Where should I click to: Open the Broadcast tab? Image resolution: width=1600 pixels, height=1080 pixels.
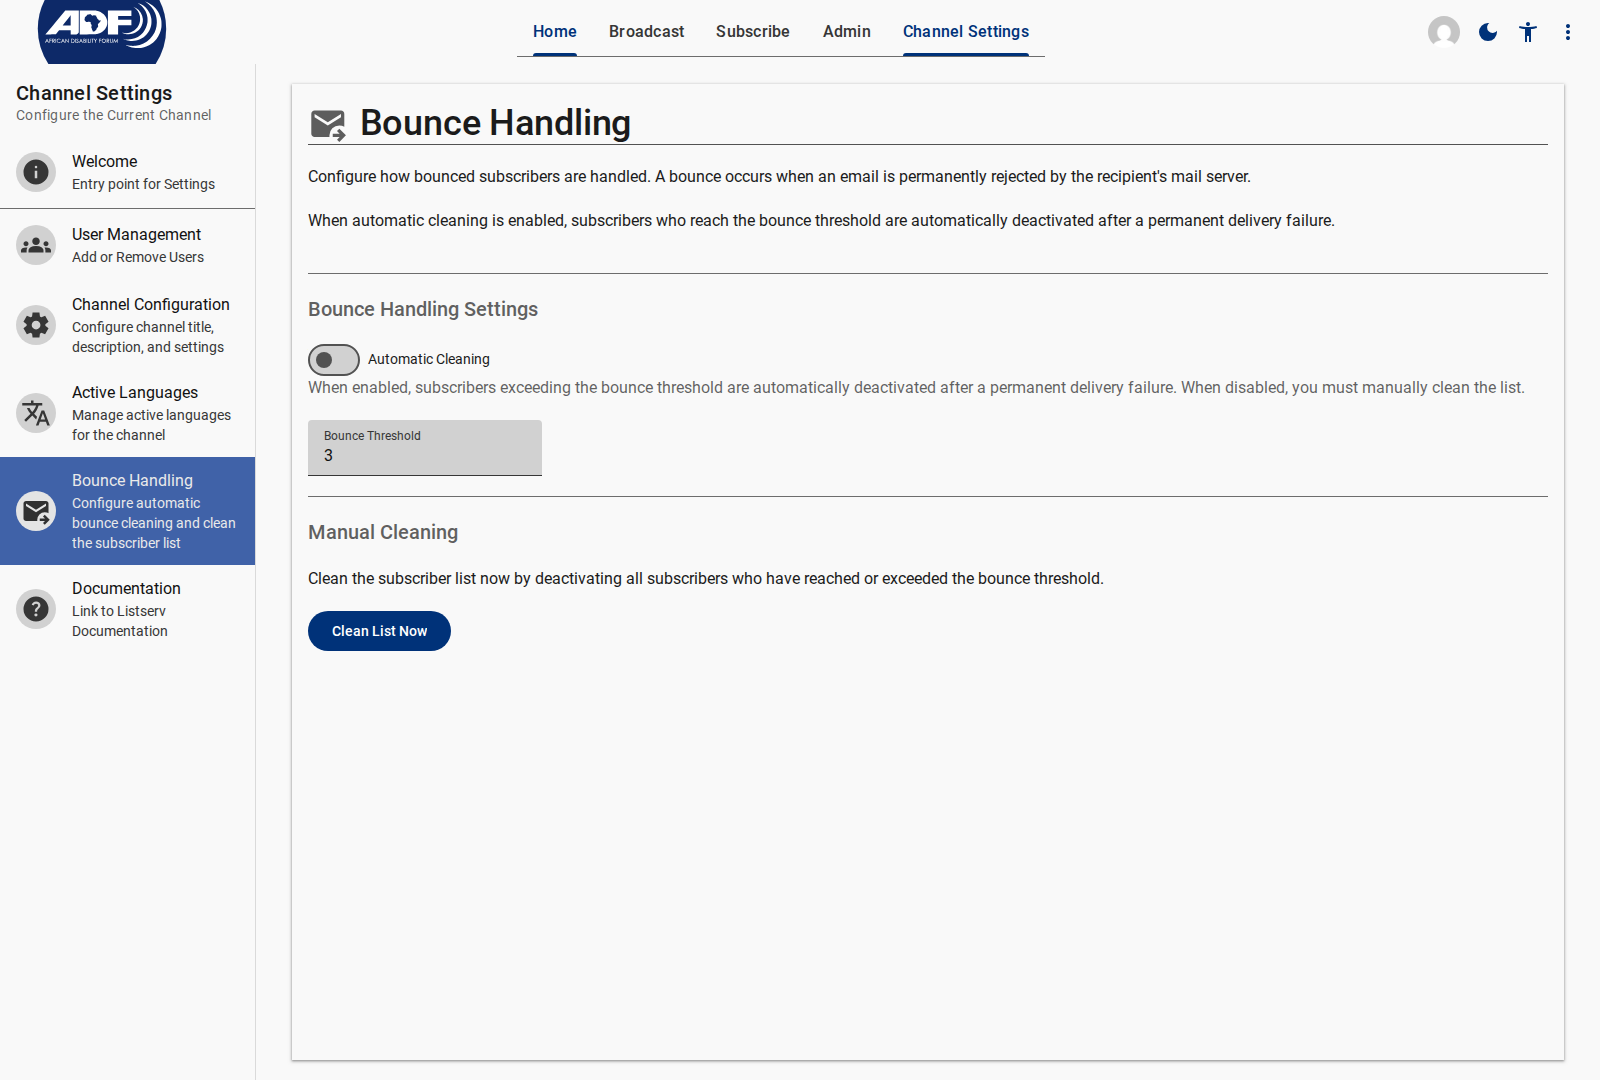pos(647,32)
